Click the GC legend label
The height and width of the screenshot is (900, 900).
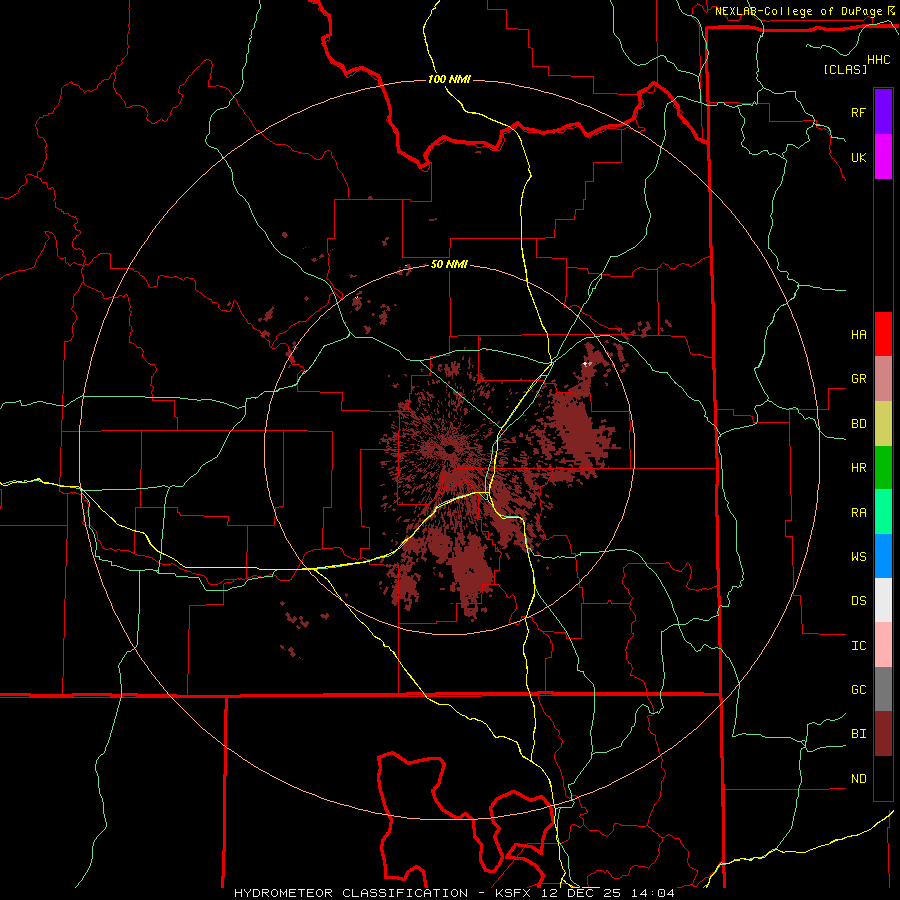point(858,690)
